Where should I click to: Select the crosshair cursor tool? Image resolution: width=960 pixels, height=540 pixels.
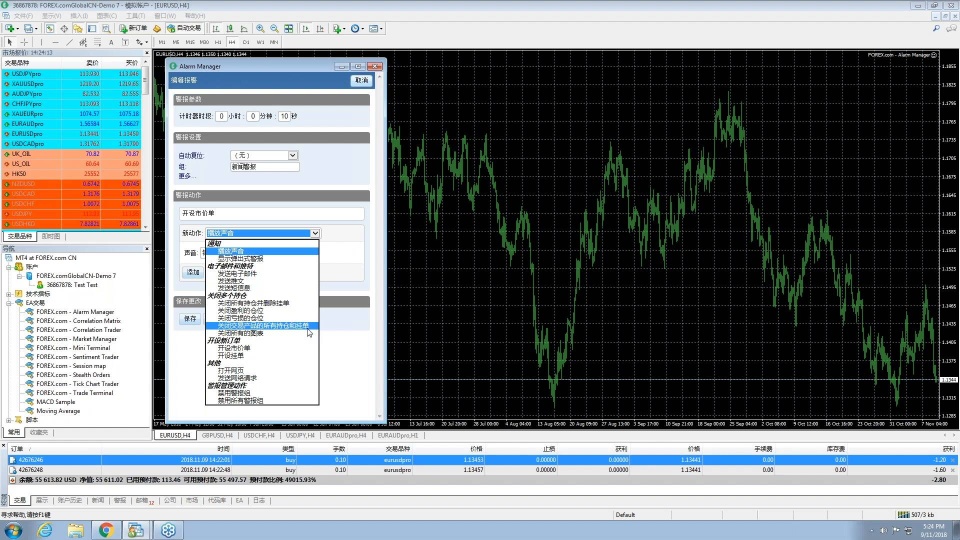click(x=24, y=42)
